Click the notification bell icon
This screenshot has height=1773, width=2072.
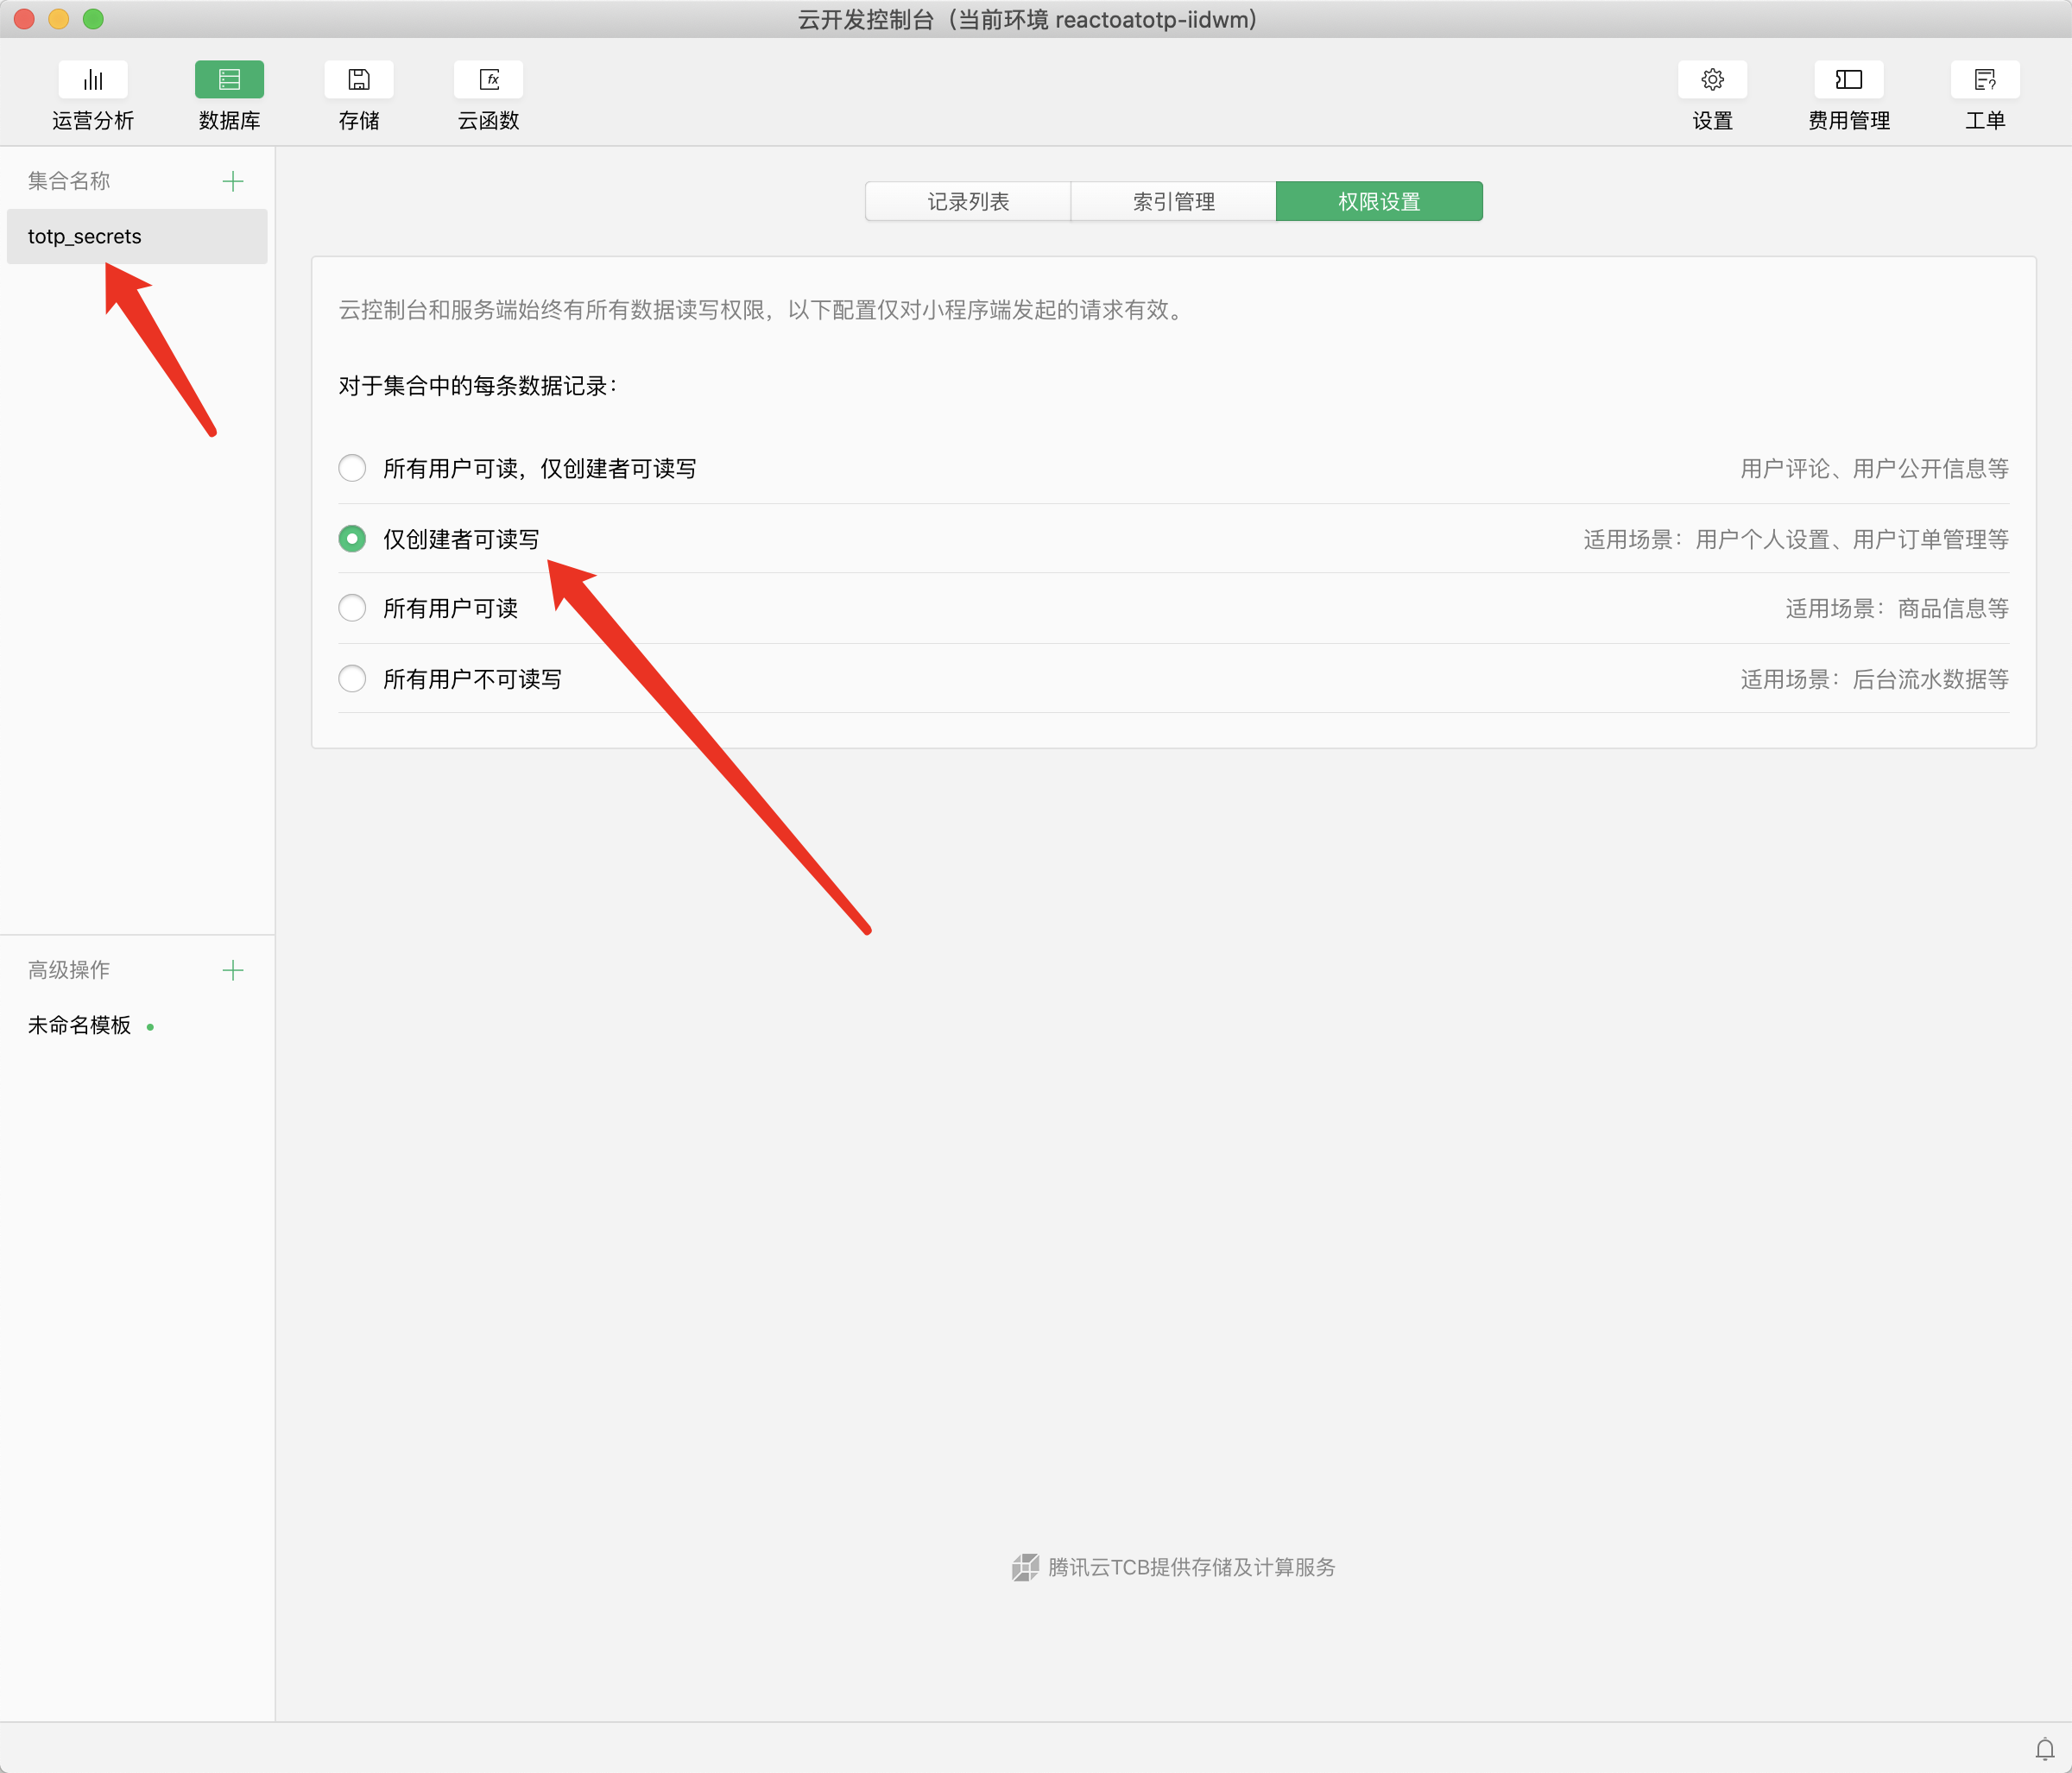click(x=2045, y=1749)
